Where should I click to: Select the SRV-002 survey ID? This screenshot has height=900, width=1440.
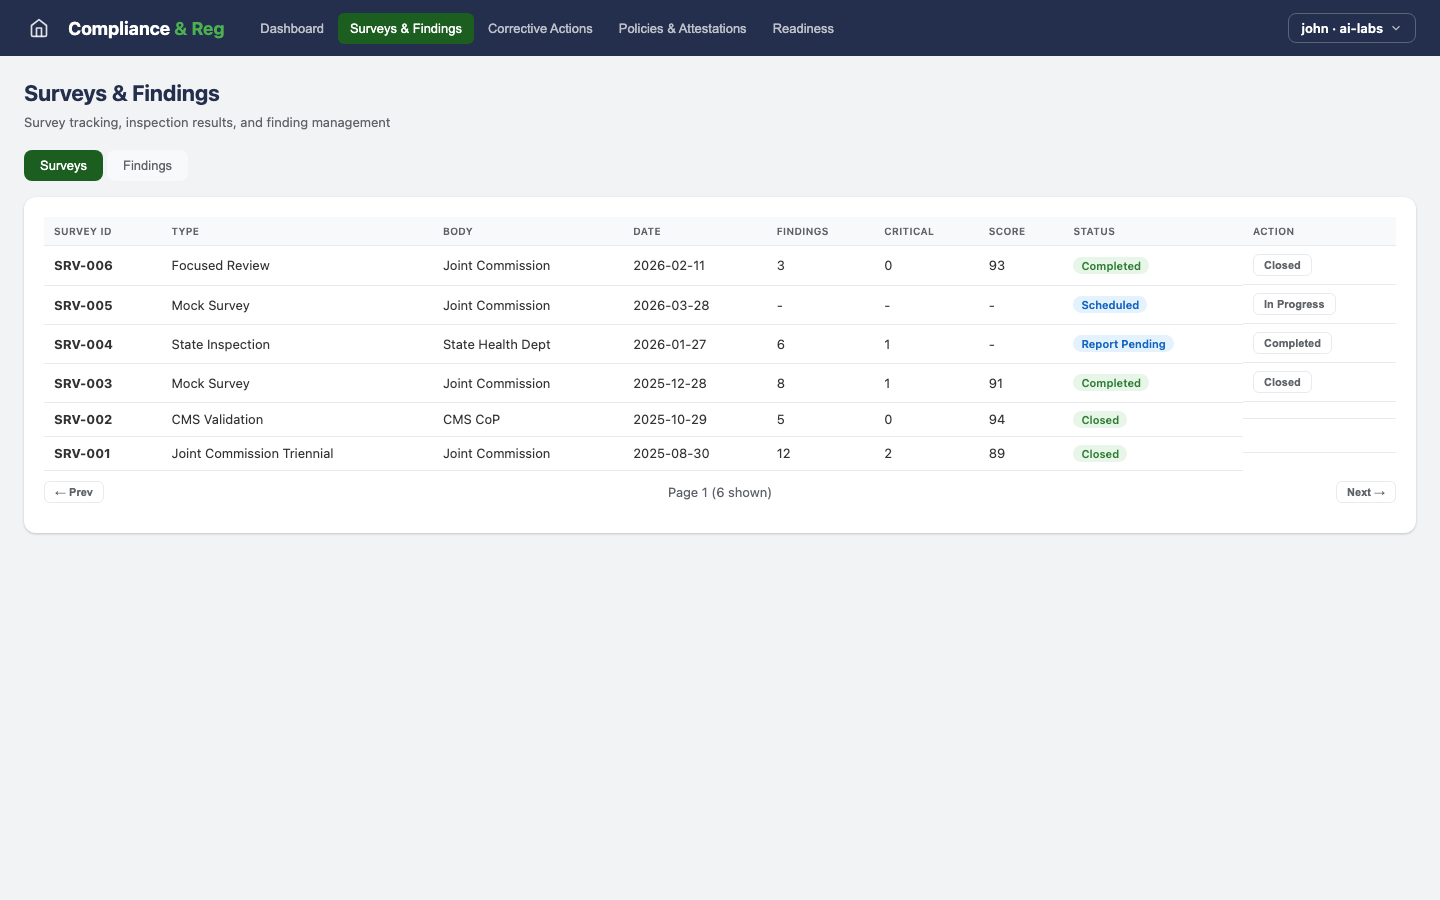click(83, 420)
